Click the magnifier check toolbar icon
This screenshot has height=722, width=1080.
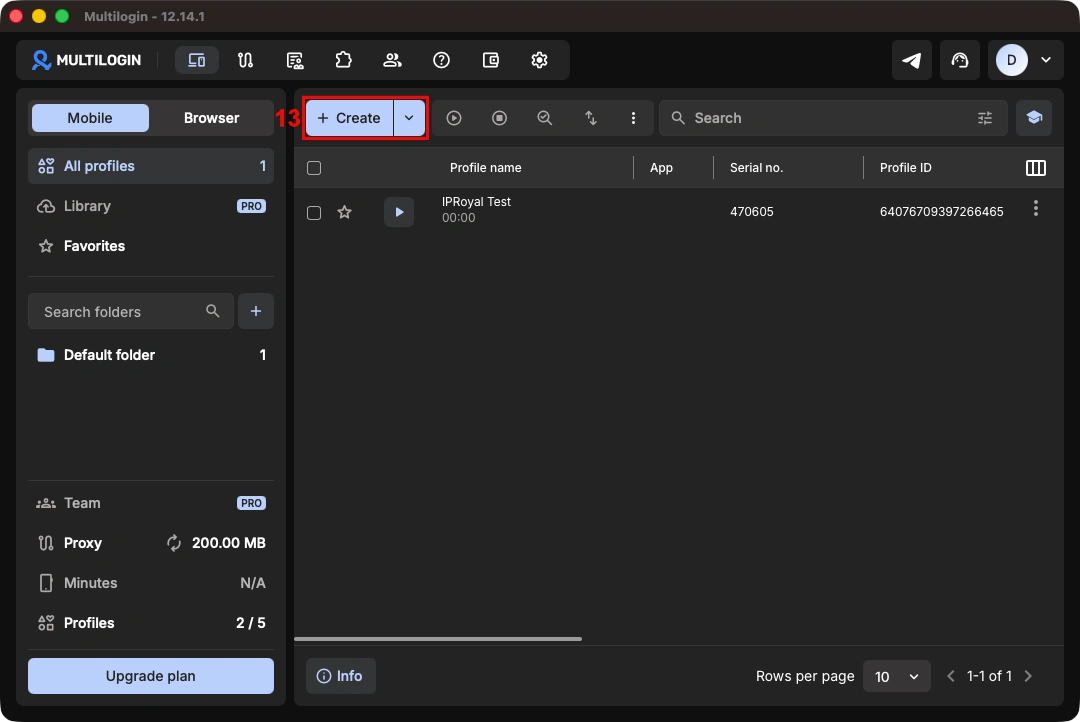pos(545,118)
